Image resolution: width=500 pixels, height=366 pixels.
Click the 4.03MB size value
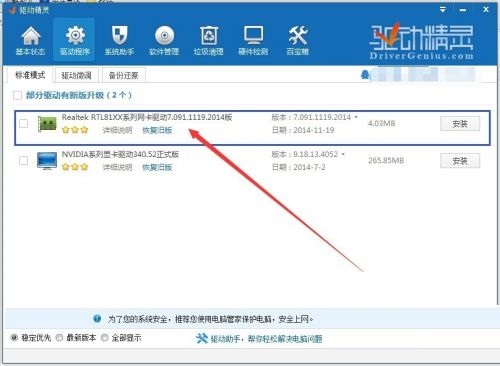(x=382, y=123)
